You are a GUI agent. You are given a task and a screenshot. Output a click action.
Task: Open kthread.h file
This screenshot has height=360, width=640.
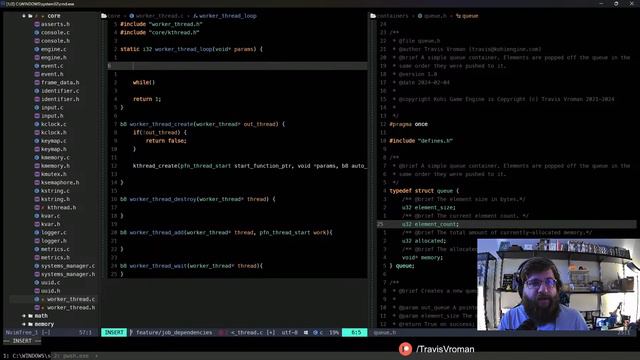point(61,207)
